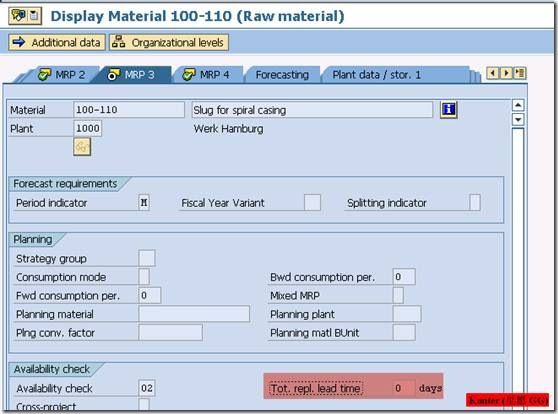
Task: Toggle the Splitting indicator box
Action: click(475, 203)
